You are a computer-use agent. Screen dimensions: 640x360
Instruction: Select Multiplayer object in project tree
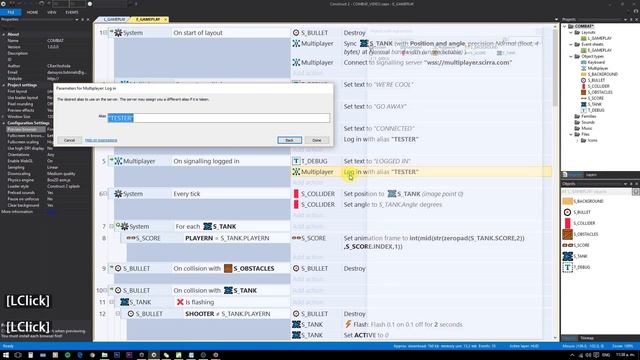pyautogui.click(x=594, y=68)
